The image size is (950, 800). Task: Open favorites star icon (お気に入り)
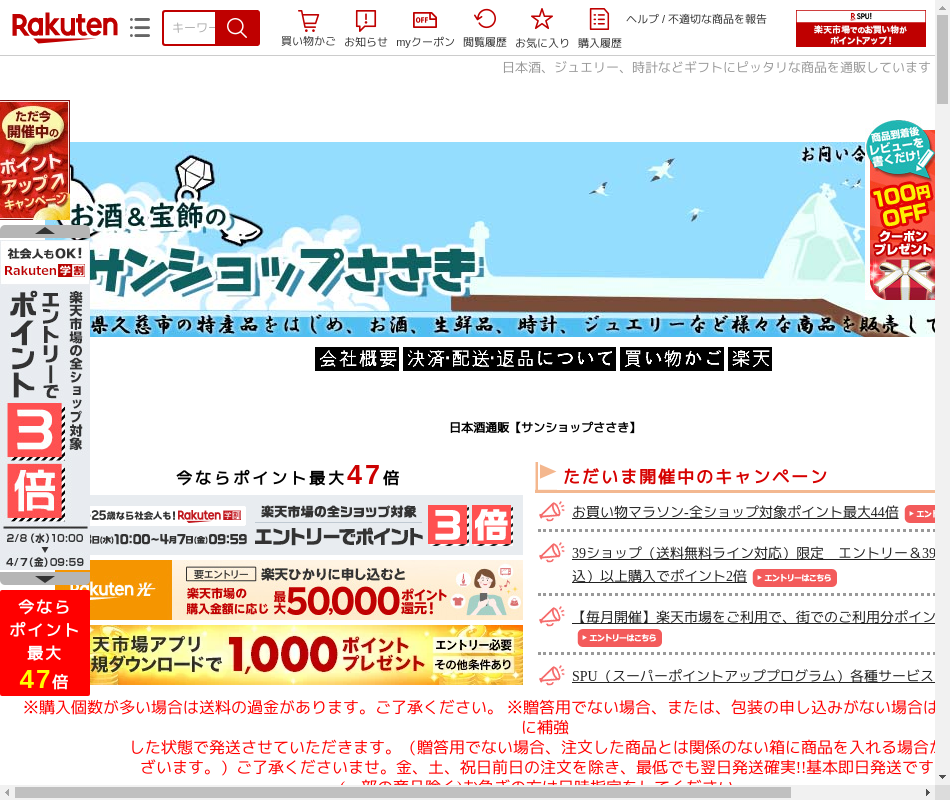[x=542, y=28]
